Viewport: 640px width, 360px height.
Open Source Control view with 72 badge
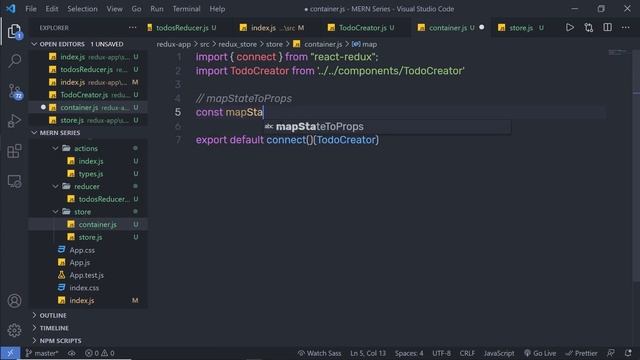[x=15, y=91]
